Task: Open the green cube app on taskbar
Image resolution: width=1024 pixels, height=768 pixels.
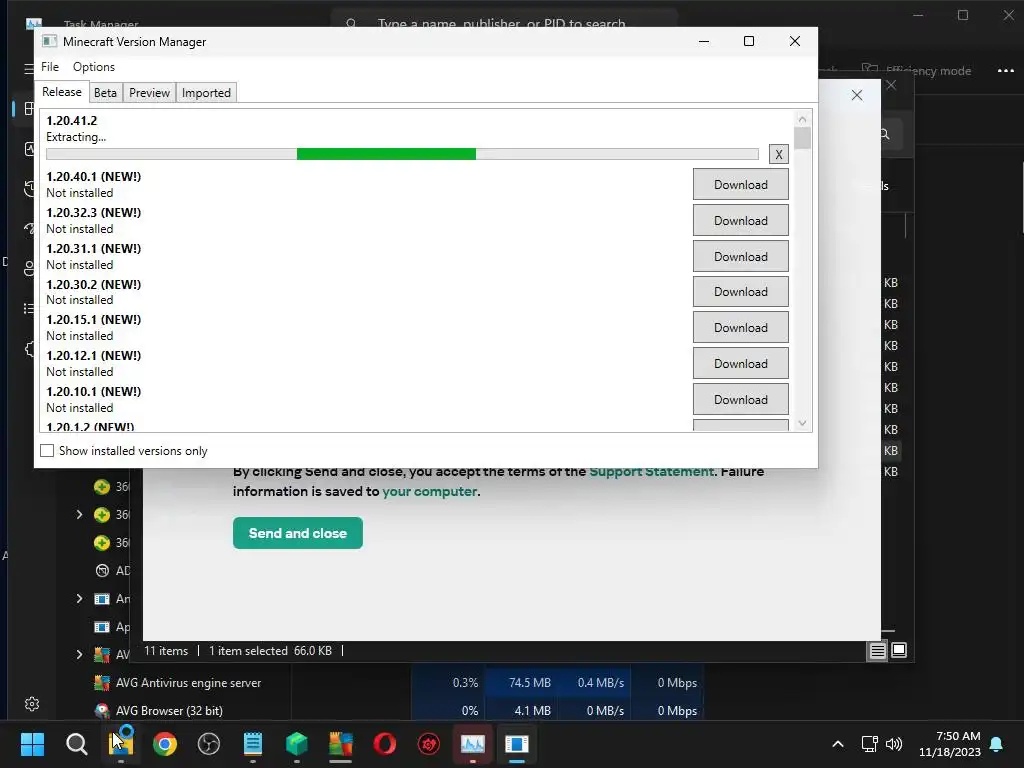Action: tap(296, 744)
